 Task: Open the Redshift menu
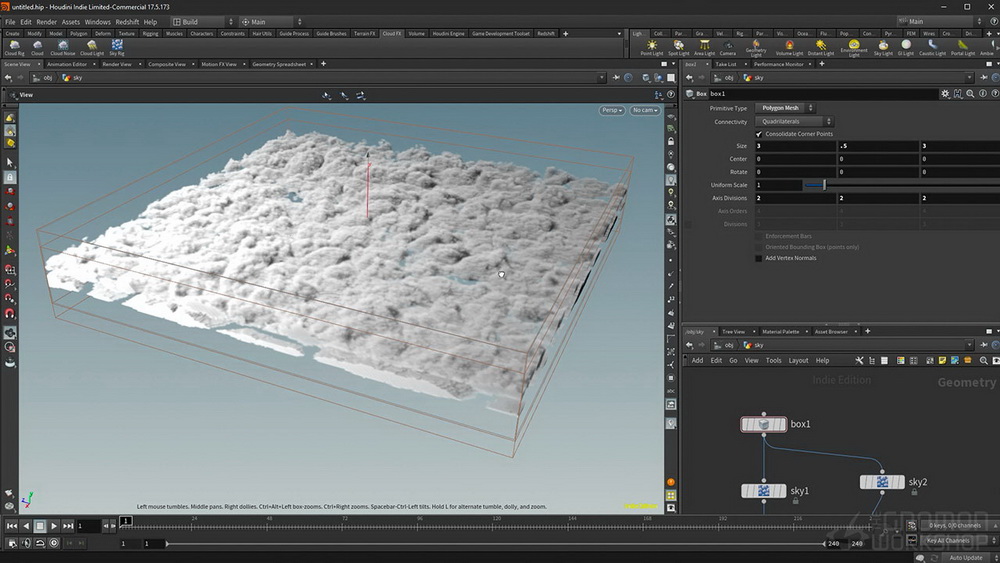(x=127, y=22)
